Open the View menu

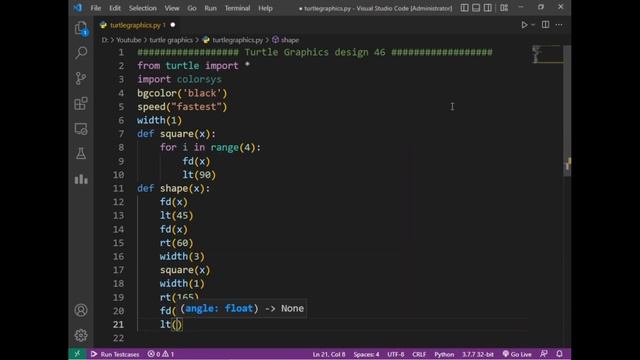pos(172,8)
